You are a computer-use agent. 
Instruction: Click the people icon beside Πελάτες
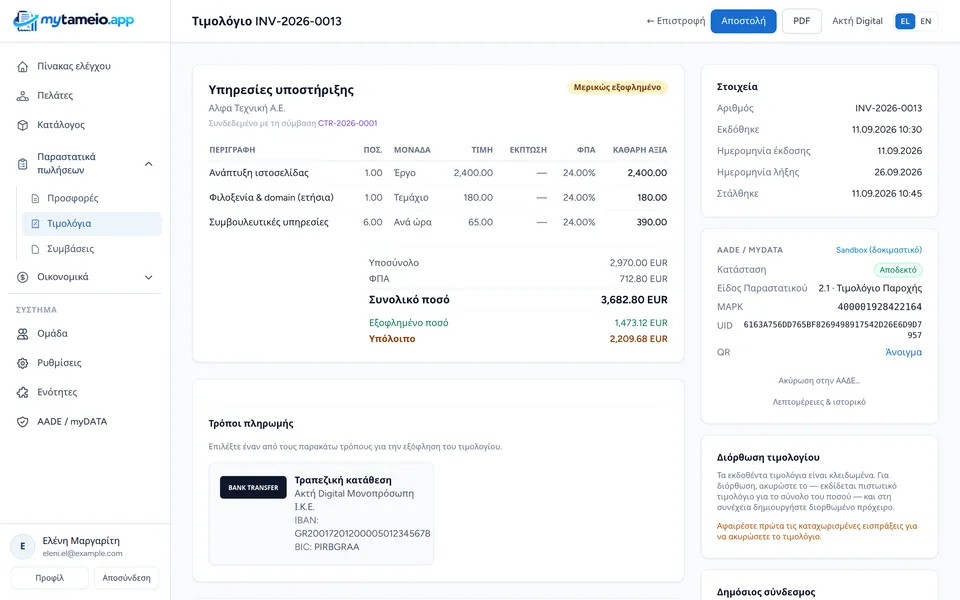(23, 96)
